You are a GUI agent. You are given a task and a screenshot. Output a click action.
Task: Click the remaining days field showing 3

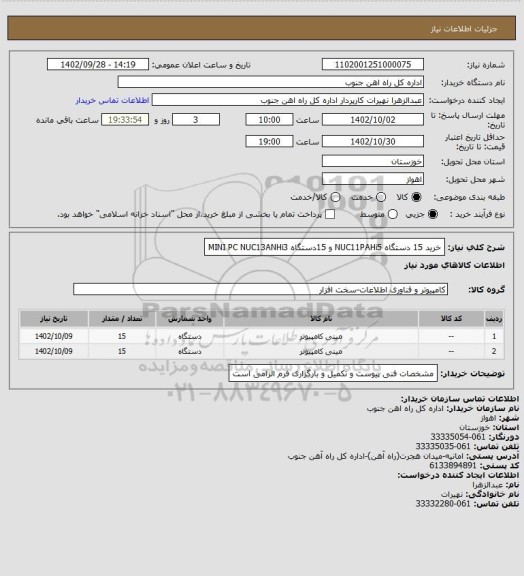[x=196, y=120]
